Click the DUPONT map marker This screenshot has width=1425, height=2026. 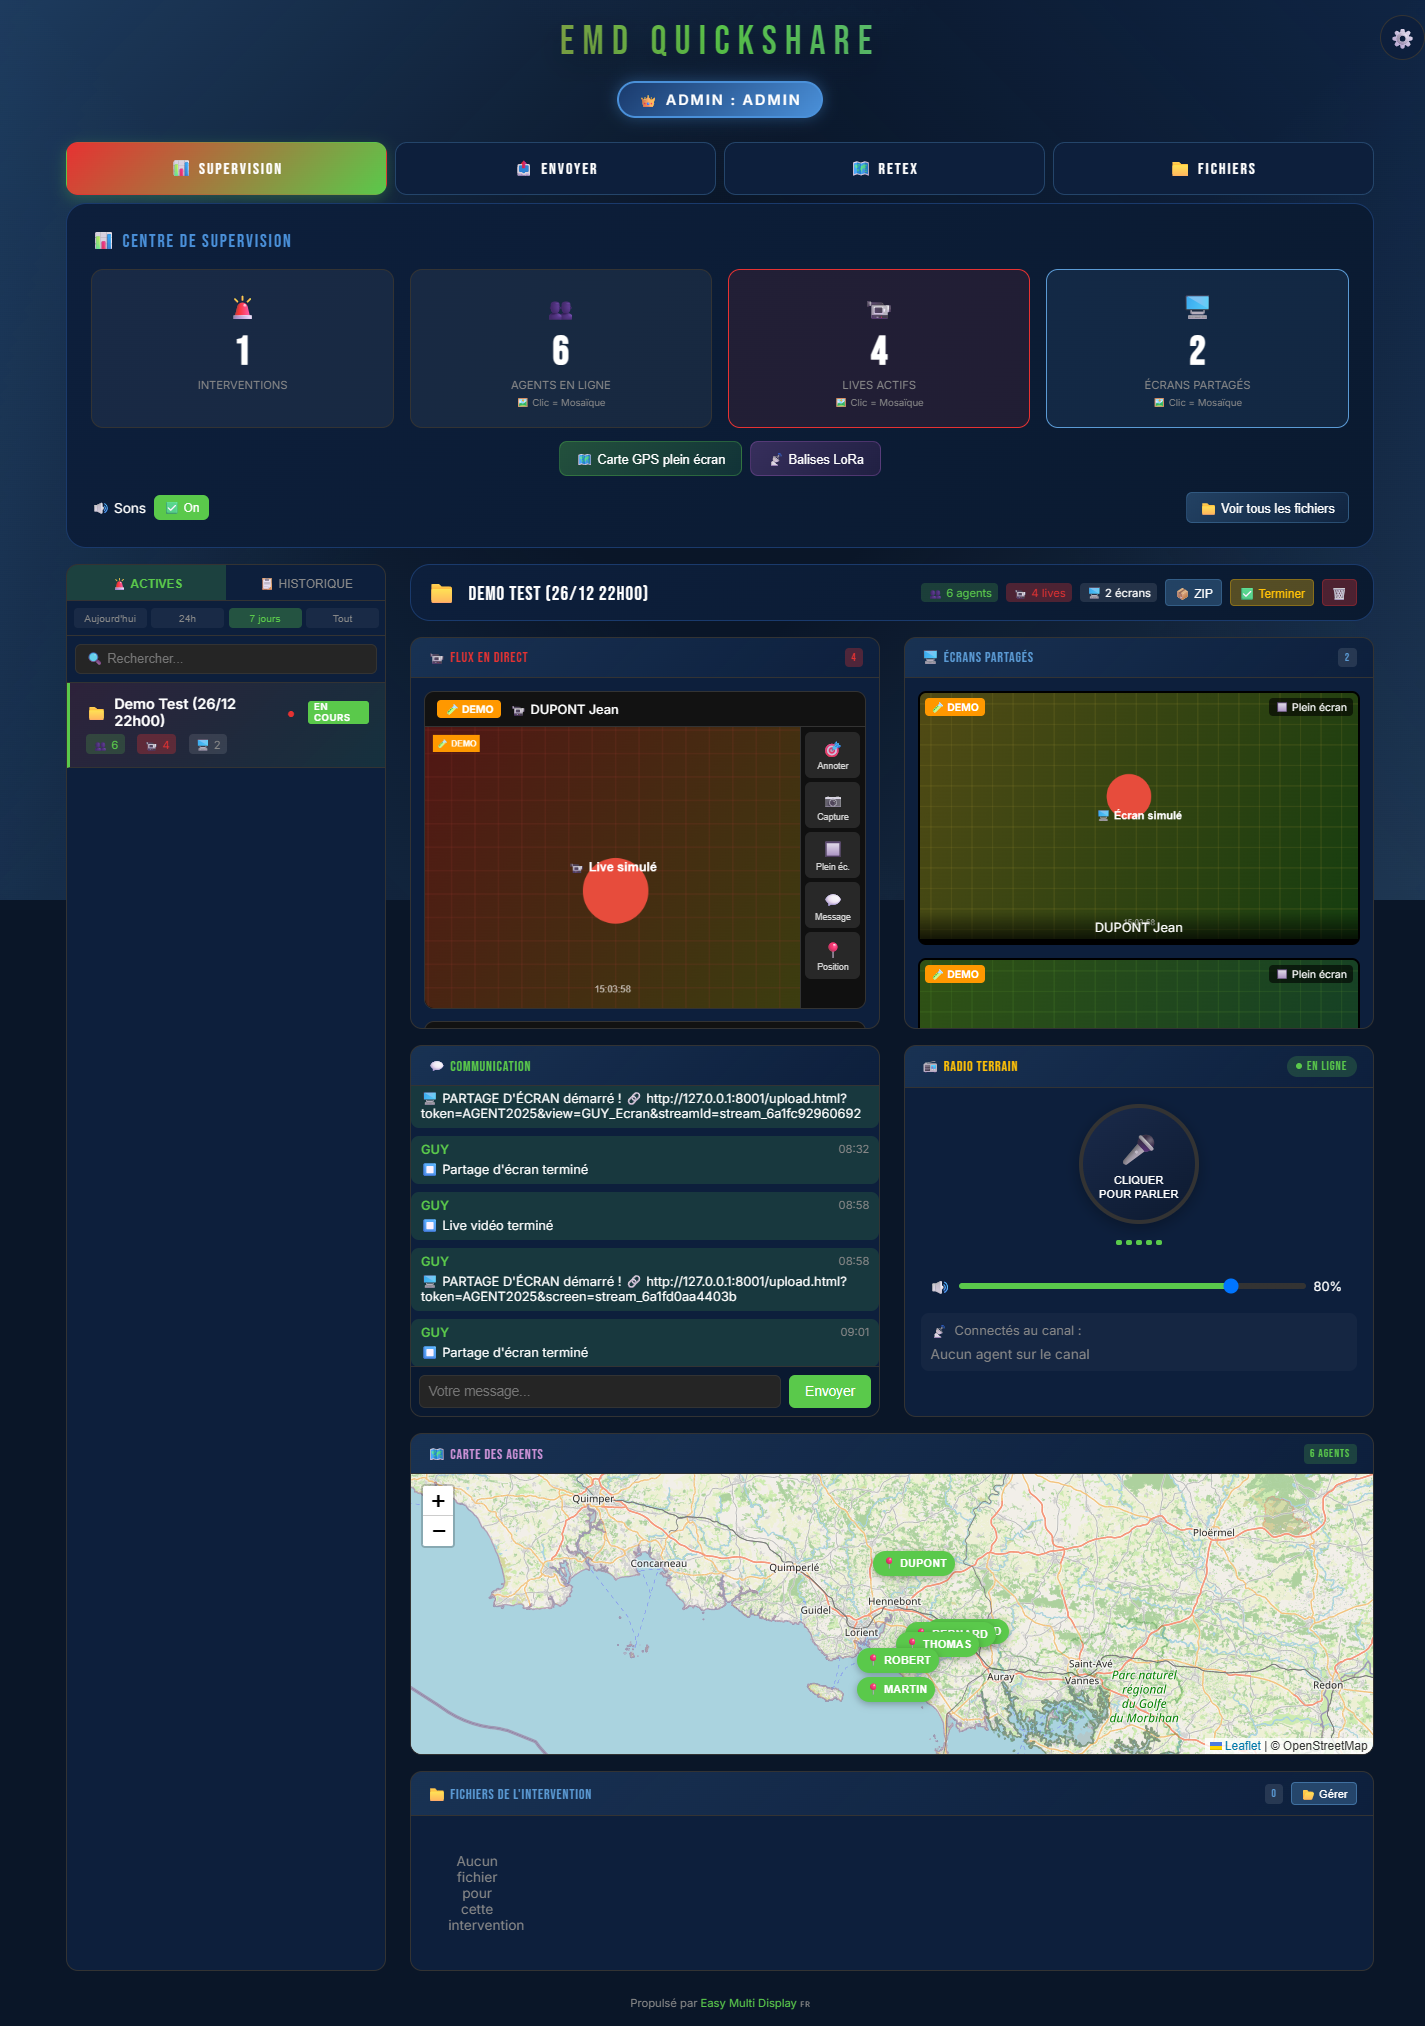[x=914, y=1563]
